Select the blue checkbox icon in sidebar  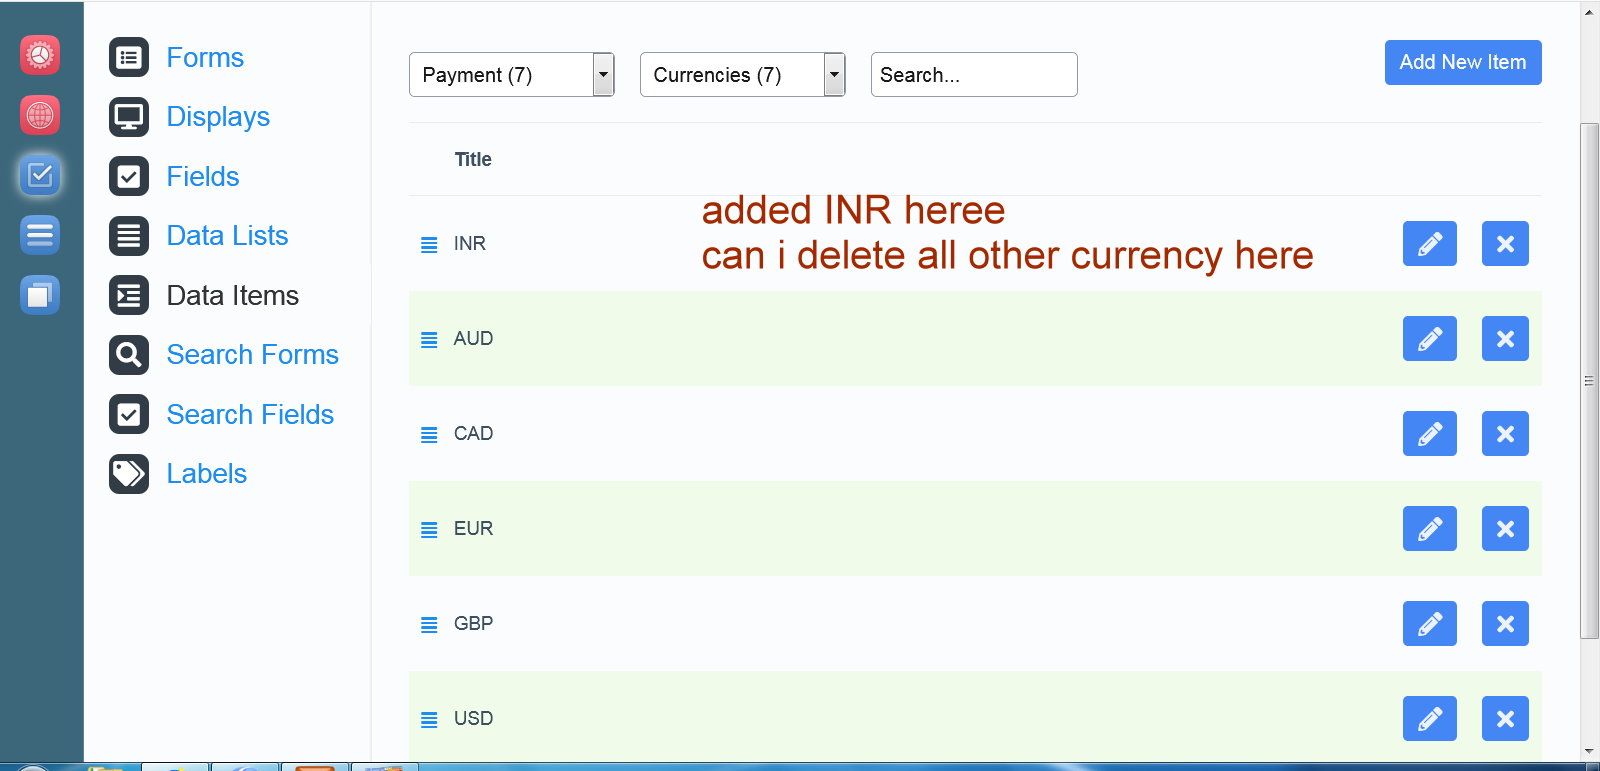(40, 175)
